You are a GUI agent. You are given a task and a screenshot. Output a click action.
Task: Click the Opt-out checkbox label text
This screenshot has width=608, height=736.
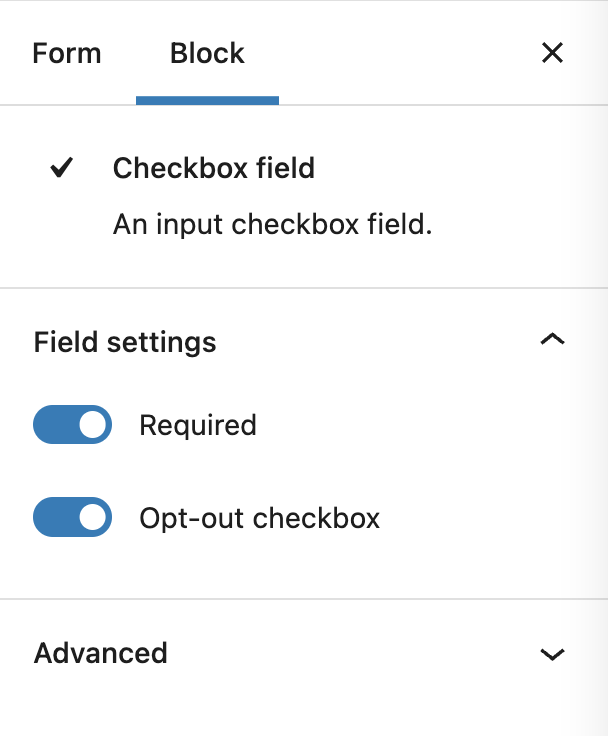pyautogui.click(x=259, y=518)
